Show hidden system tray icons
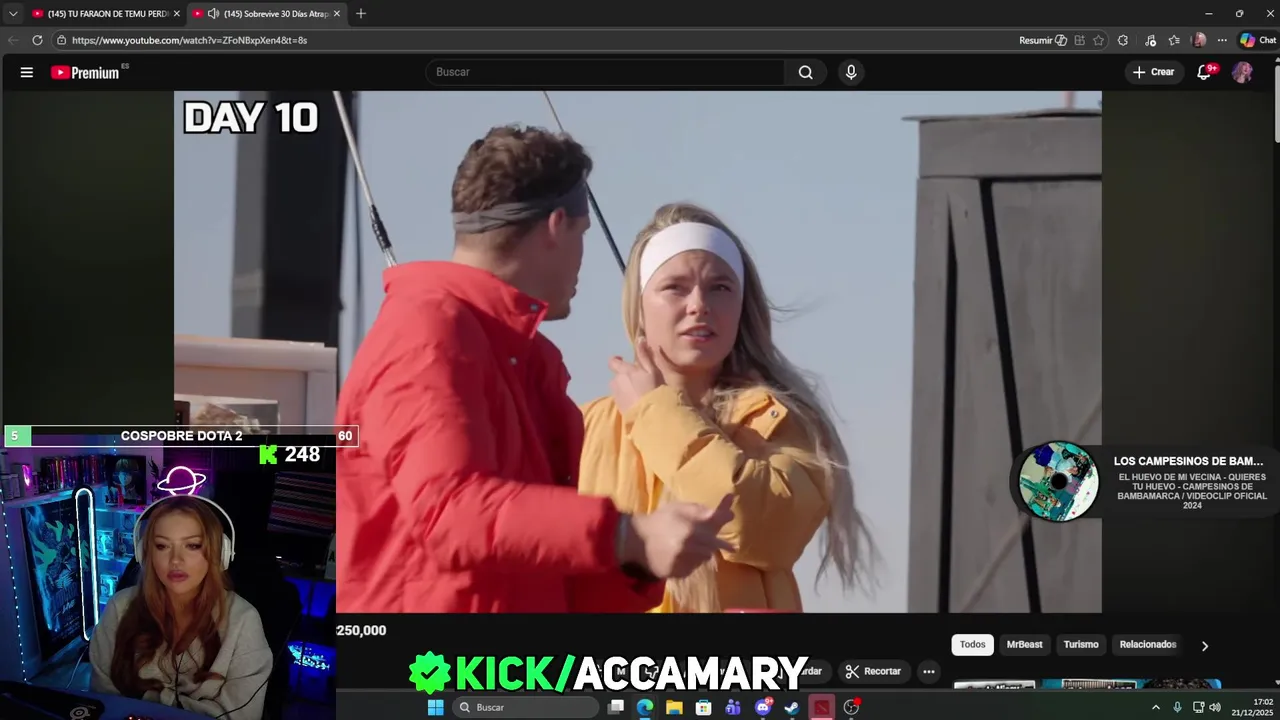This screenshot has height=720, width=1280. (x=1156, y=707)
